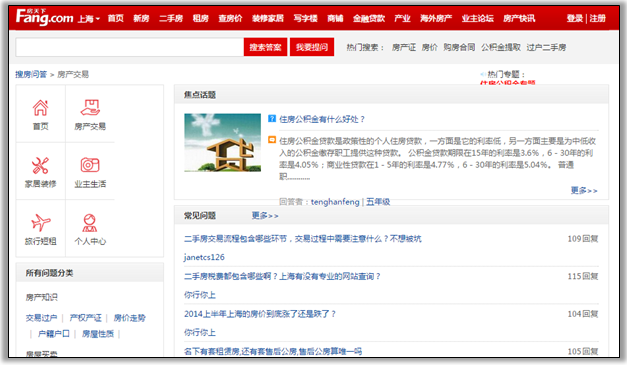Click the 旅行短租 airplane icon
This screenshot has width=627, height=365.
(x=41, y=222)
